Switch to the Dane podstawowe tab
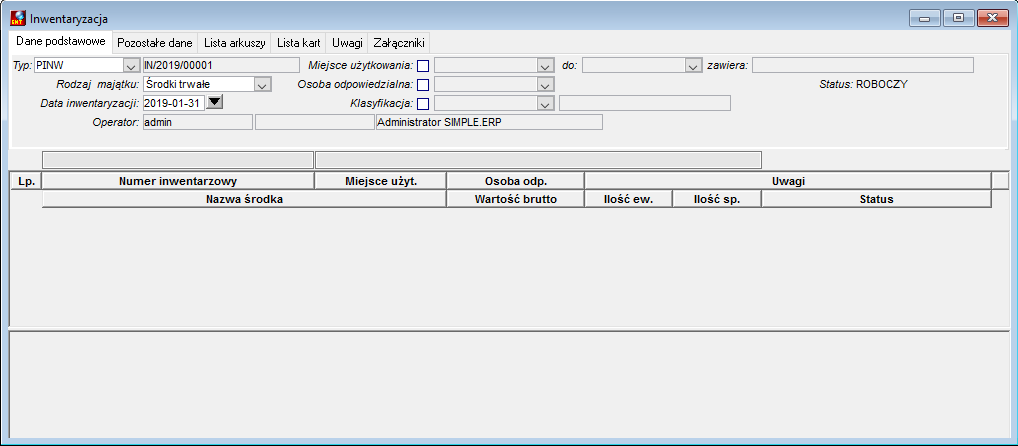The width and height of the screenshot is (1018, 446). [61, 42]
